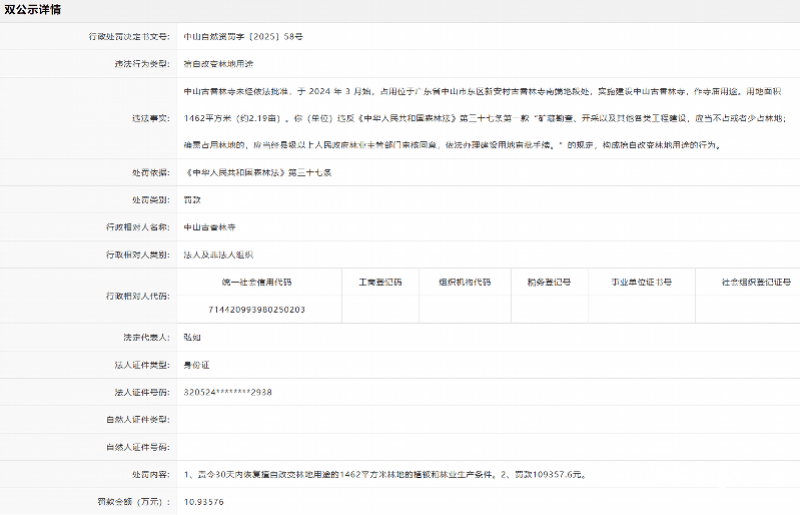Click the 违法事实 label
Viewport: 800px width, 515px height.
click(151, 118)
